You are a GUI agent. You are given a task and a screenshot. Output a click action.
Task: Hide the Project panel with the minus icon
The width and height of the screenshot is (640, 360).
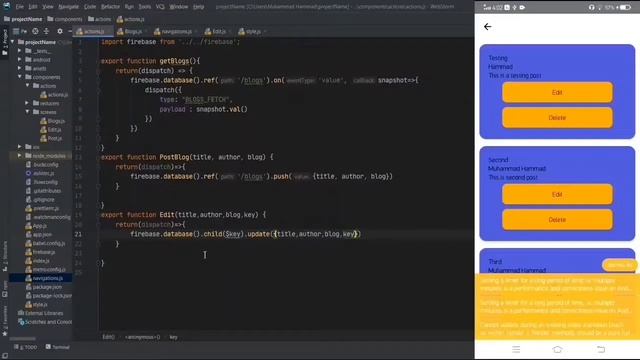pyautogui.click(x=69, y=31)
